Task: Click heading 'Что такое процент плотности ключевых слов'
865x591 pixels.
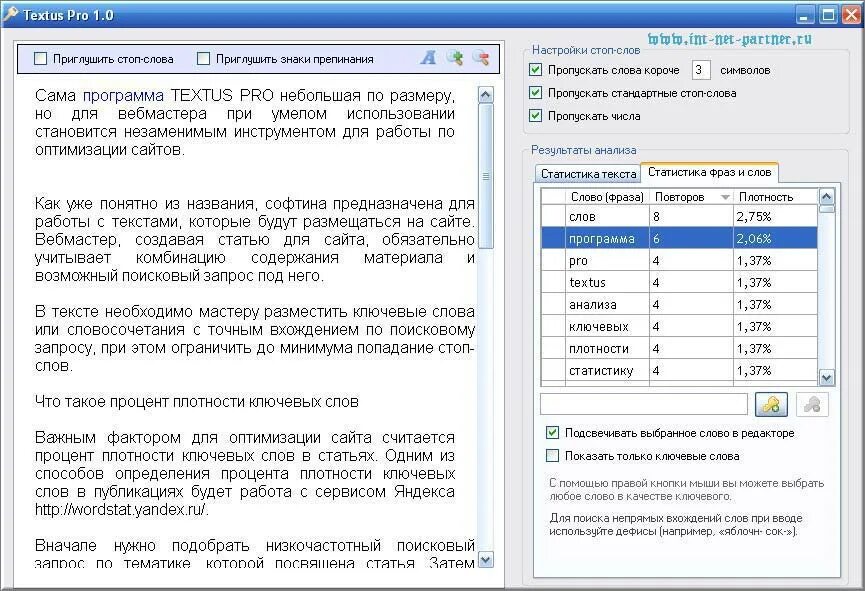Action: pyautogui.click(x=196, y=401)
